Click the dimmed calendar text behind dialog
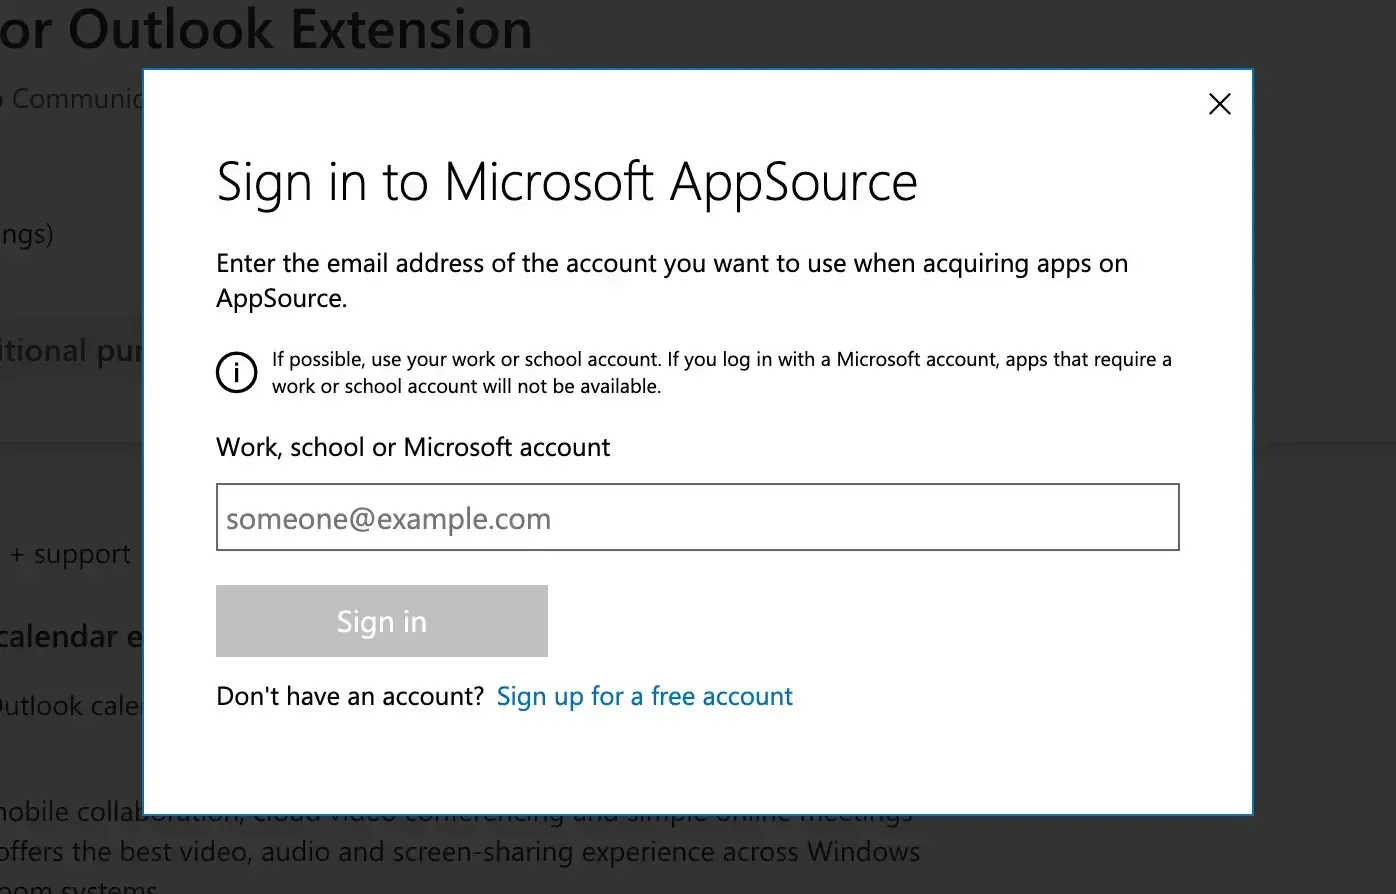Image resolution: width=1396 pixels, height=894 pixels. (x=70, y=636)
